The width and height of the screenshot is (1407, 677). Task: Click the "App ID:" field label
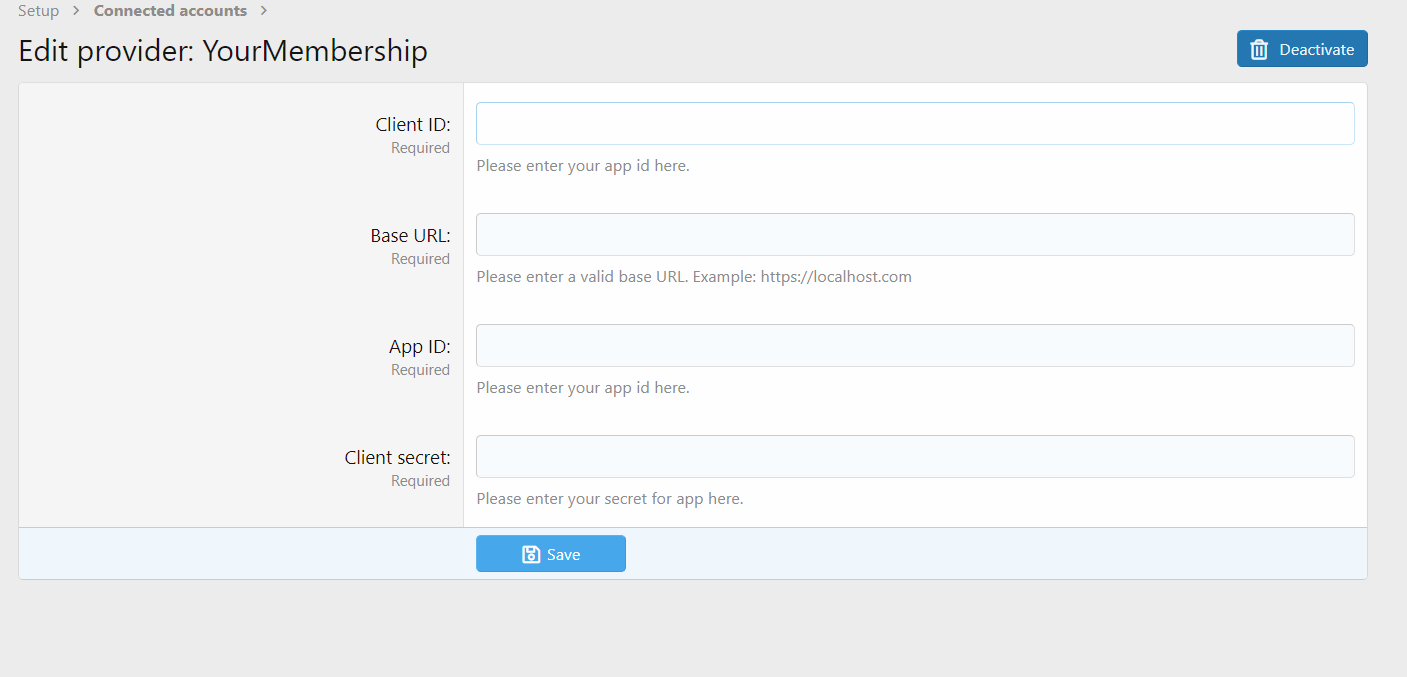[419, 347]
